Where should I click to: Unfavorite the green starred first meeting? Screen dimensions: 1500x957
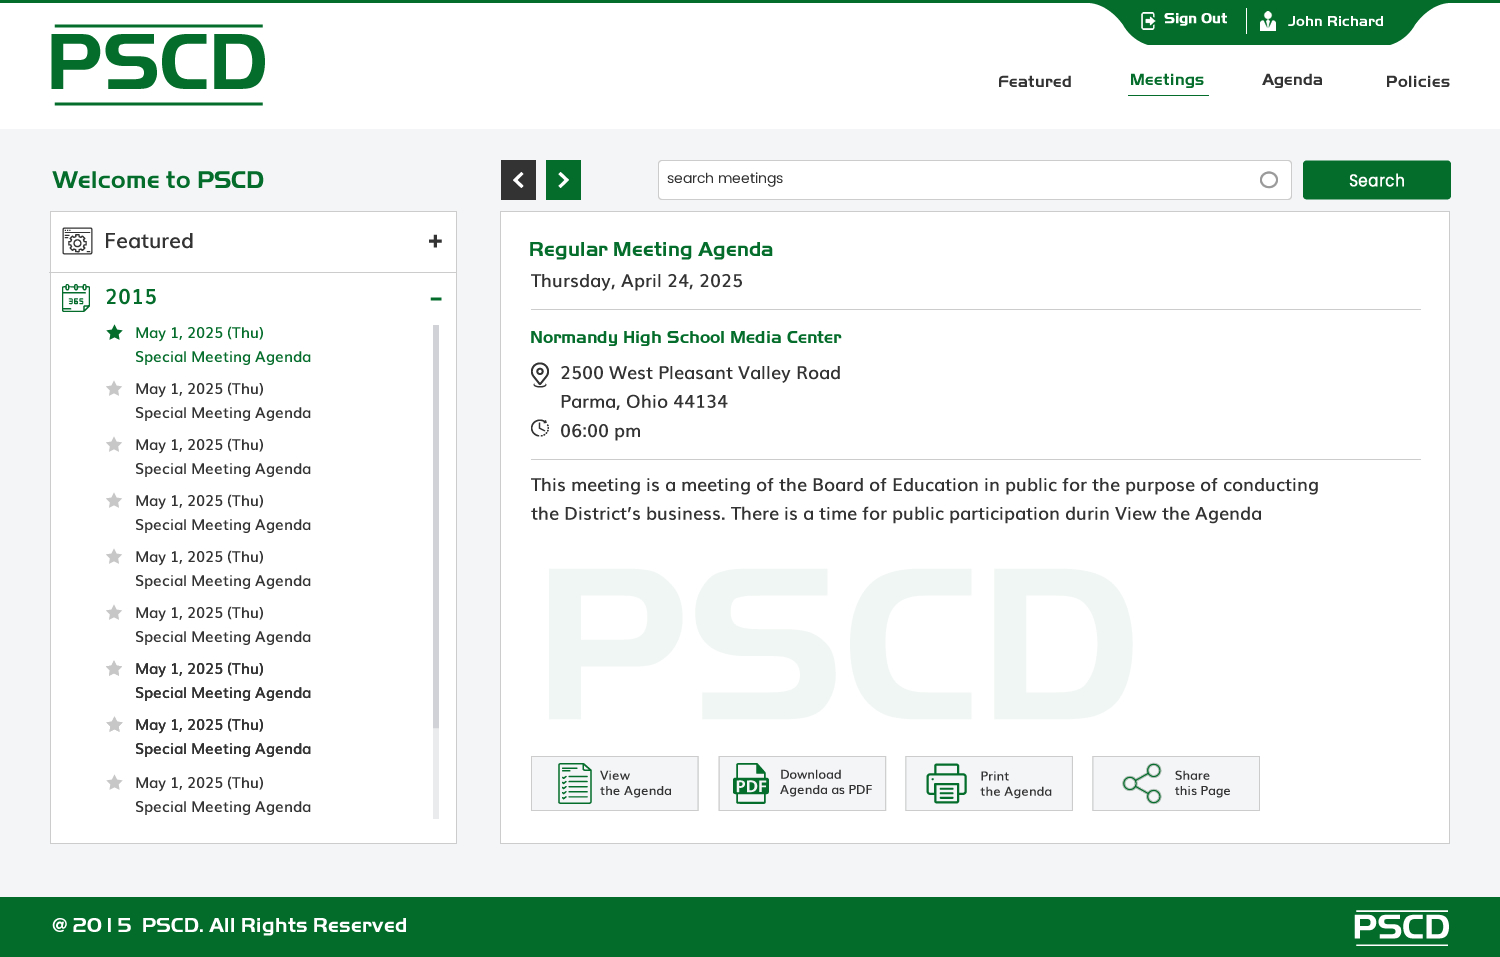click(115, 333)
